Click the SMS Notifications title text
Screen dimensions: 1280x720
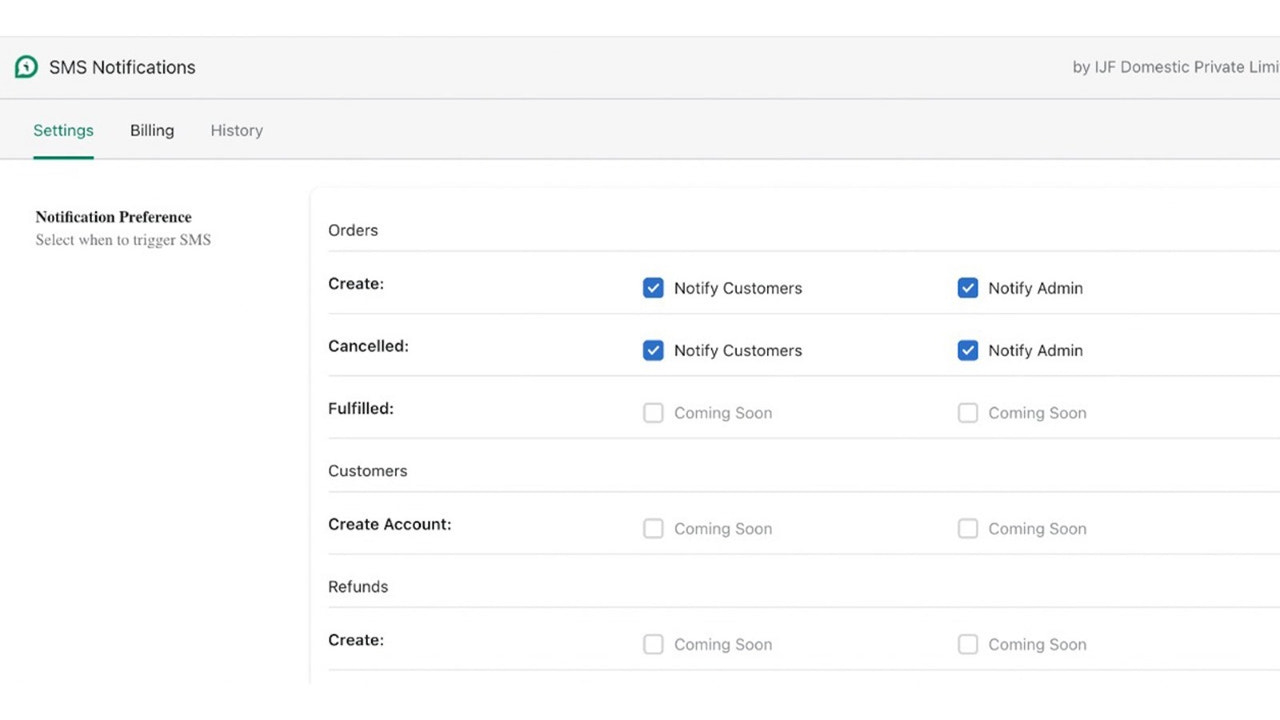pyautogui.click(x=122, y=67)
